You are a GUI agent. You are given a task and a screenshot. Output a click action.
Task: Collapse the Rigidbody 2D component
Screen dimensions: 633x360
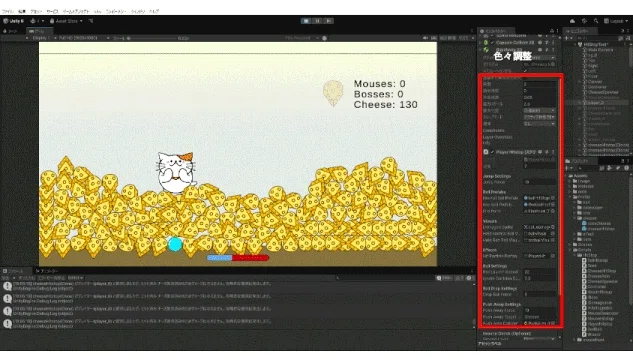(480, 50)
